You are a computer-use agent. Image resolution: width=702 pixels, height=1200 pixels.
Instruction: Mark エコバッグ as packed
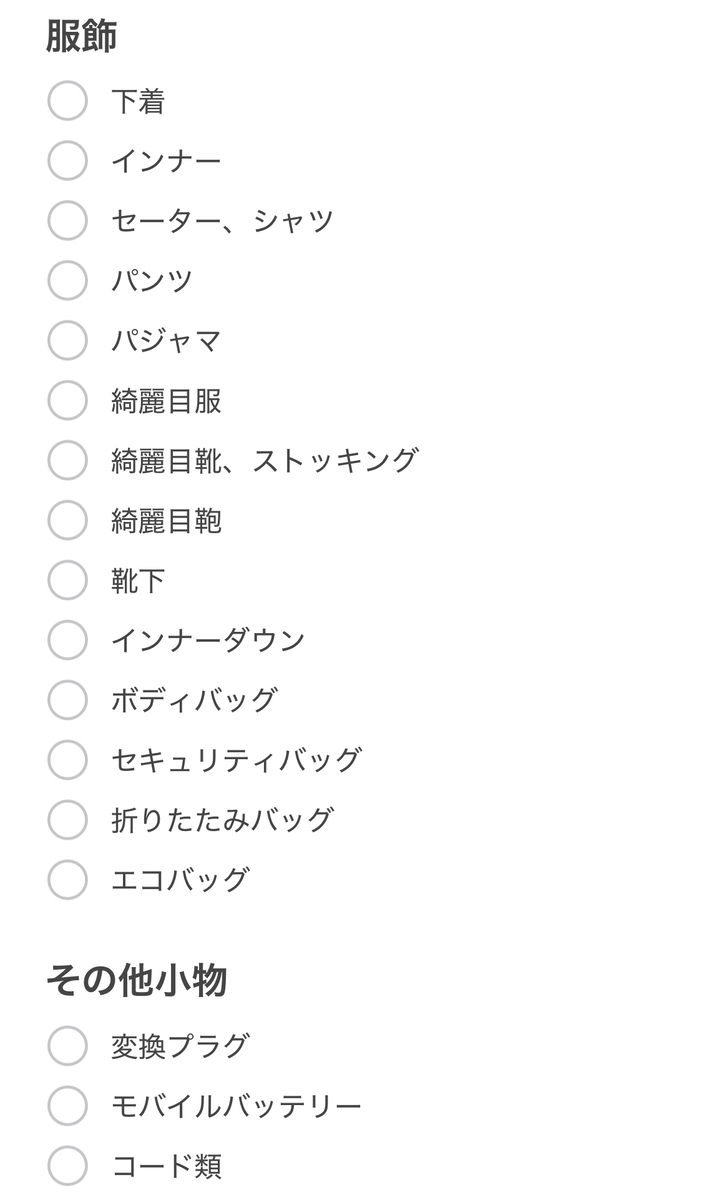67,880
